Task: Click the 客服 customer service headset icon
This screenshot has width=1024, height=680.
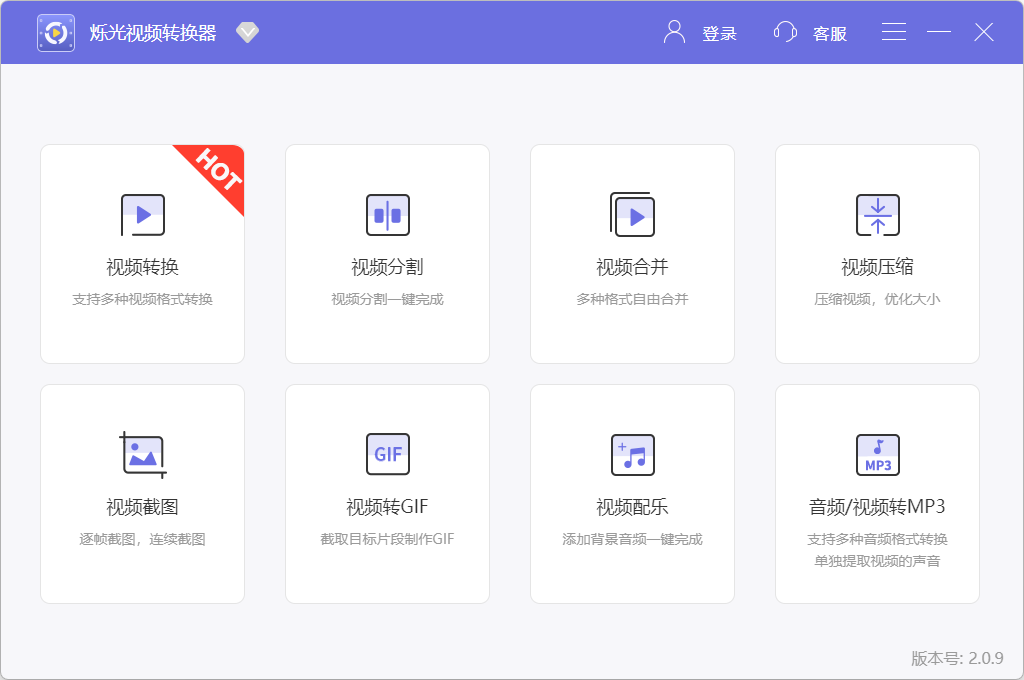Action: pyautogui.click(x=784, y=32)
